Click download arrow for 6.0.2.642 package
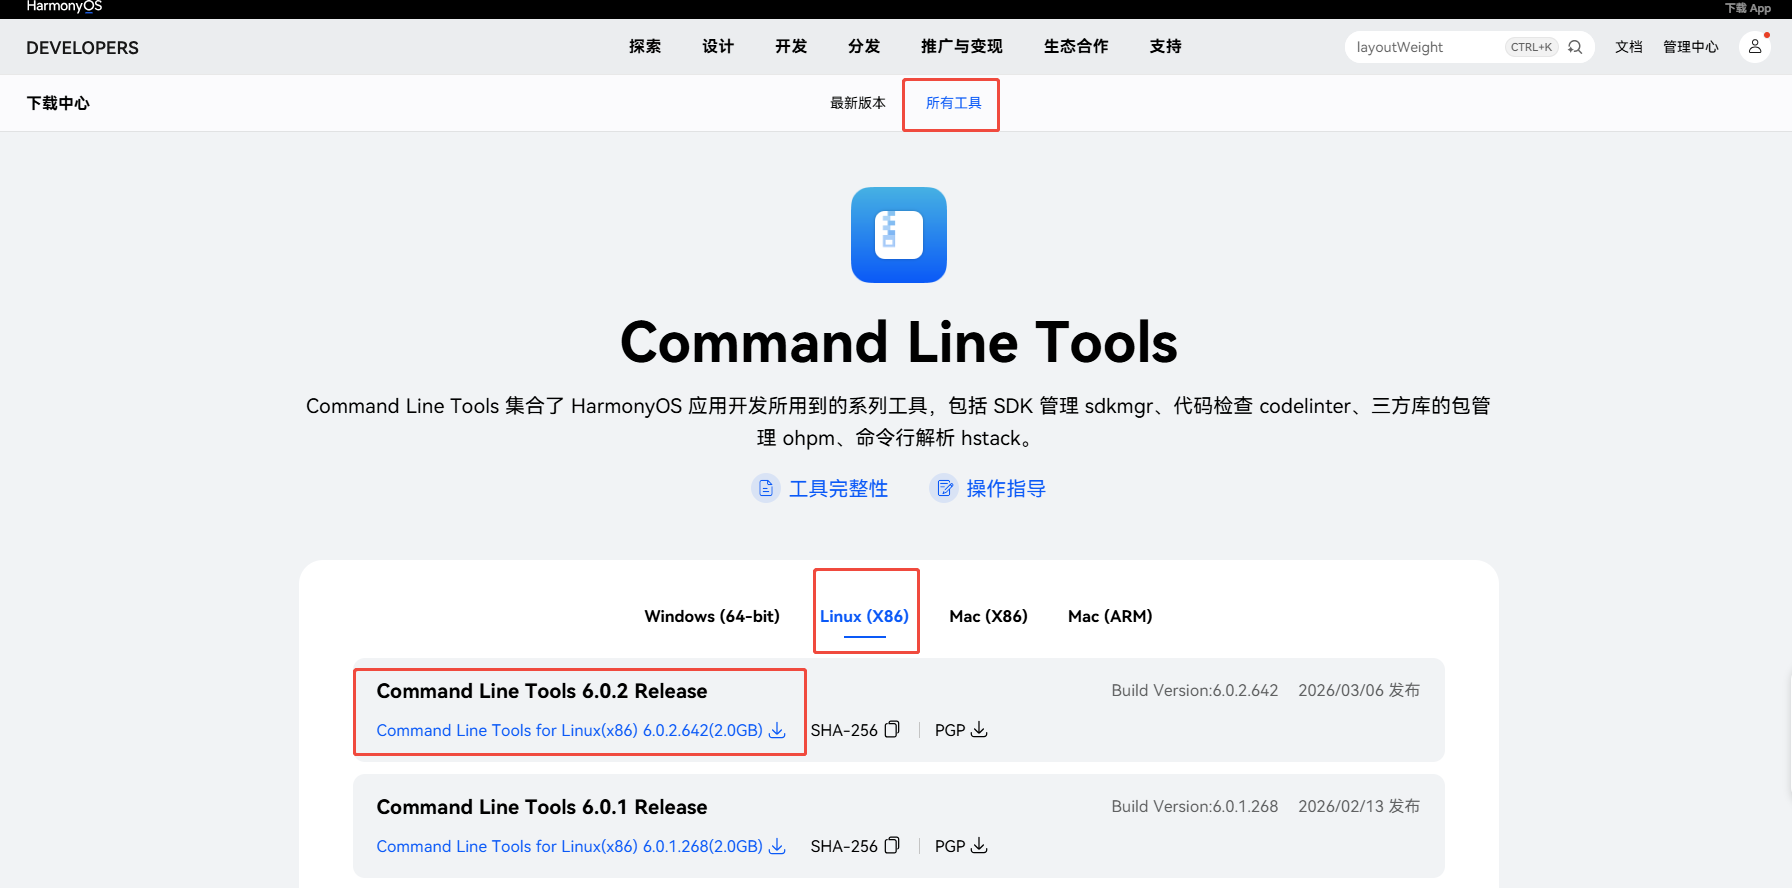1792x888 pixels. (777, 731)
